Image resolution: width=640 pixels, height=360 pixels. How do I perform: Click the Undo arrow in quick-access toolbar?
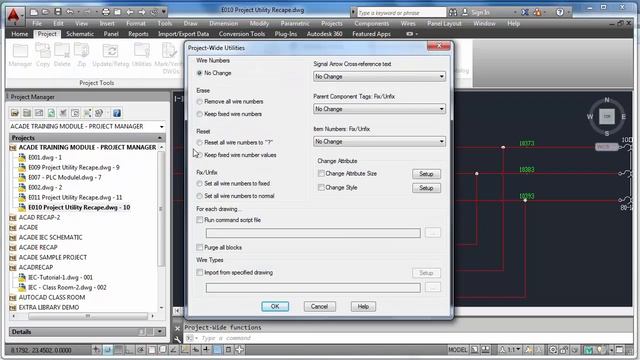pyautogui.click(x=69, y=12)
